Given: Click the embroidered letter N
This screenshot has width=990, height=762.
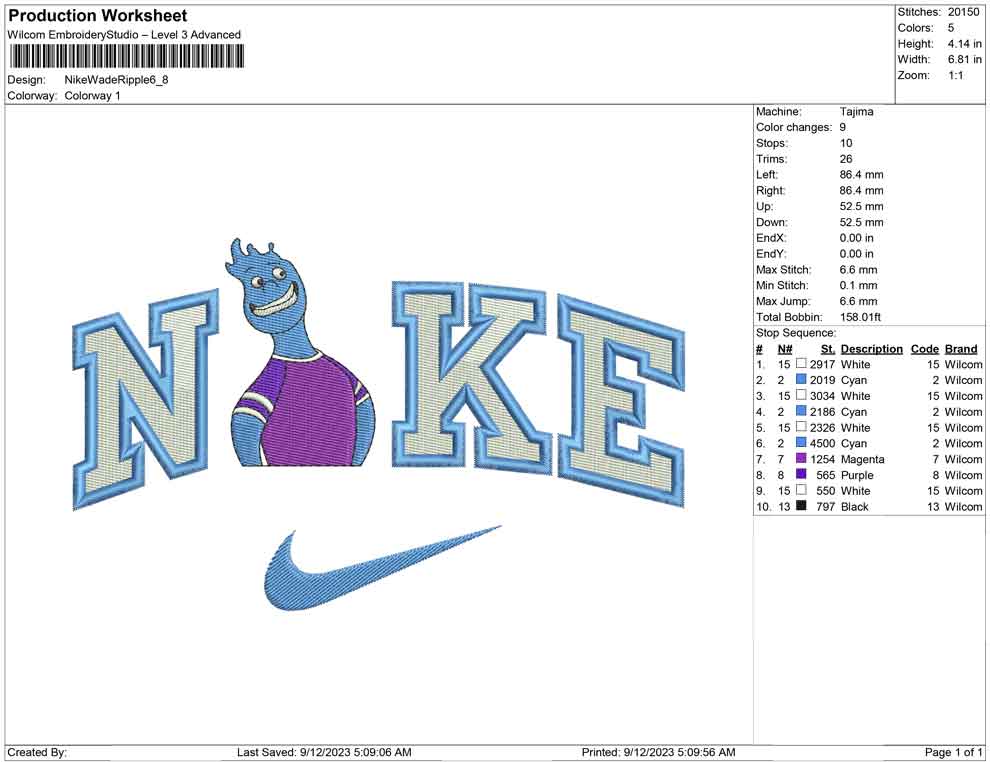Looking at the screenshot, I should point(145,398).
